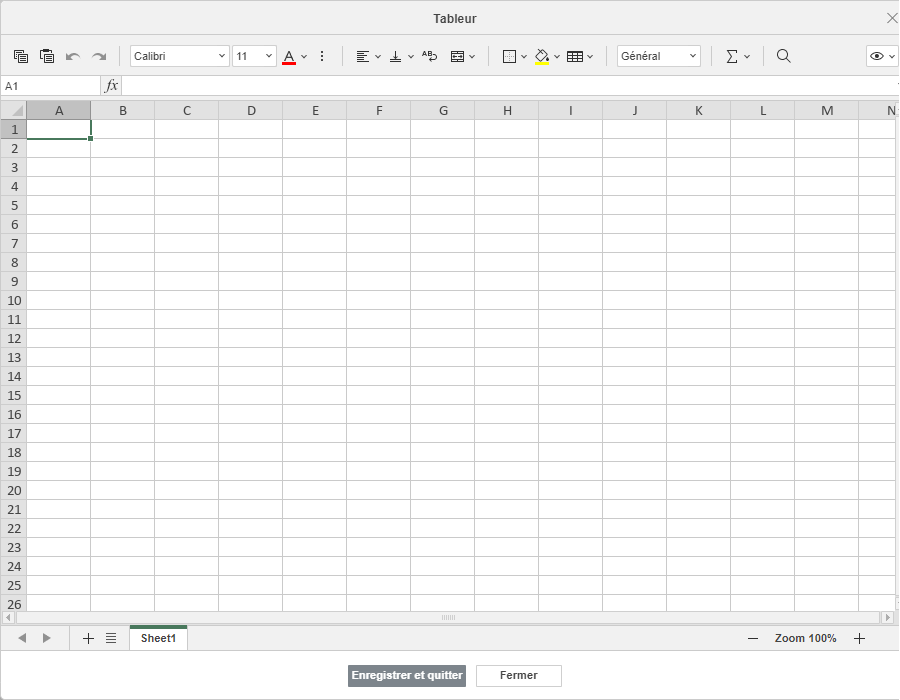This screenshot has height=700, width=900.
Task: Decrease zoom with the minus control
Action: [752, 638]
